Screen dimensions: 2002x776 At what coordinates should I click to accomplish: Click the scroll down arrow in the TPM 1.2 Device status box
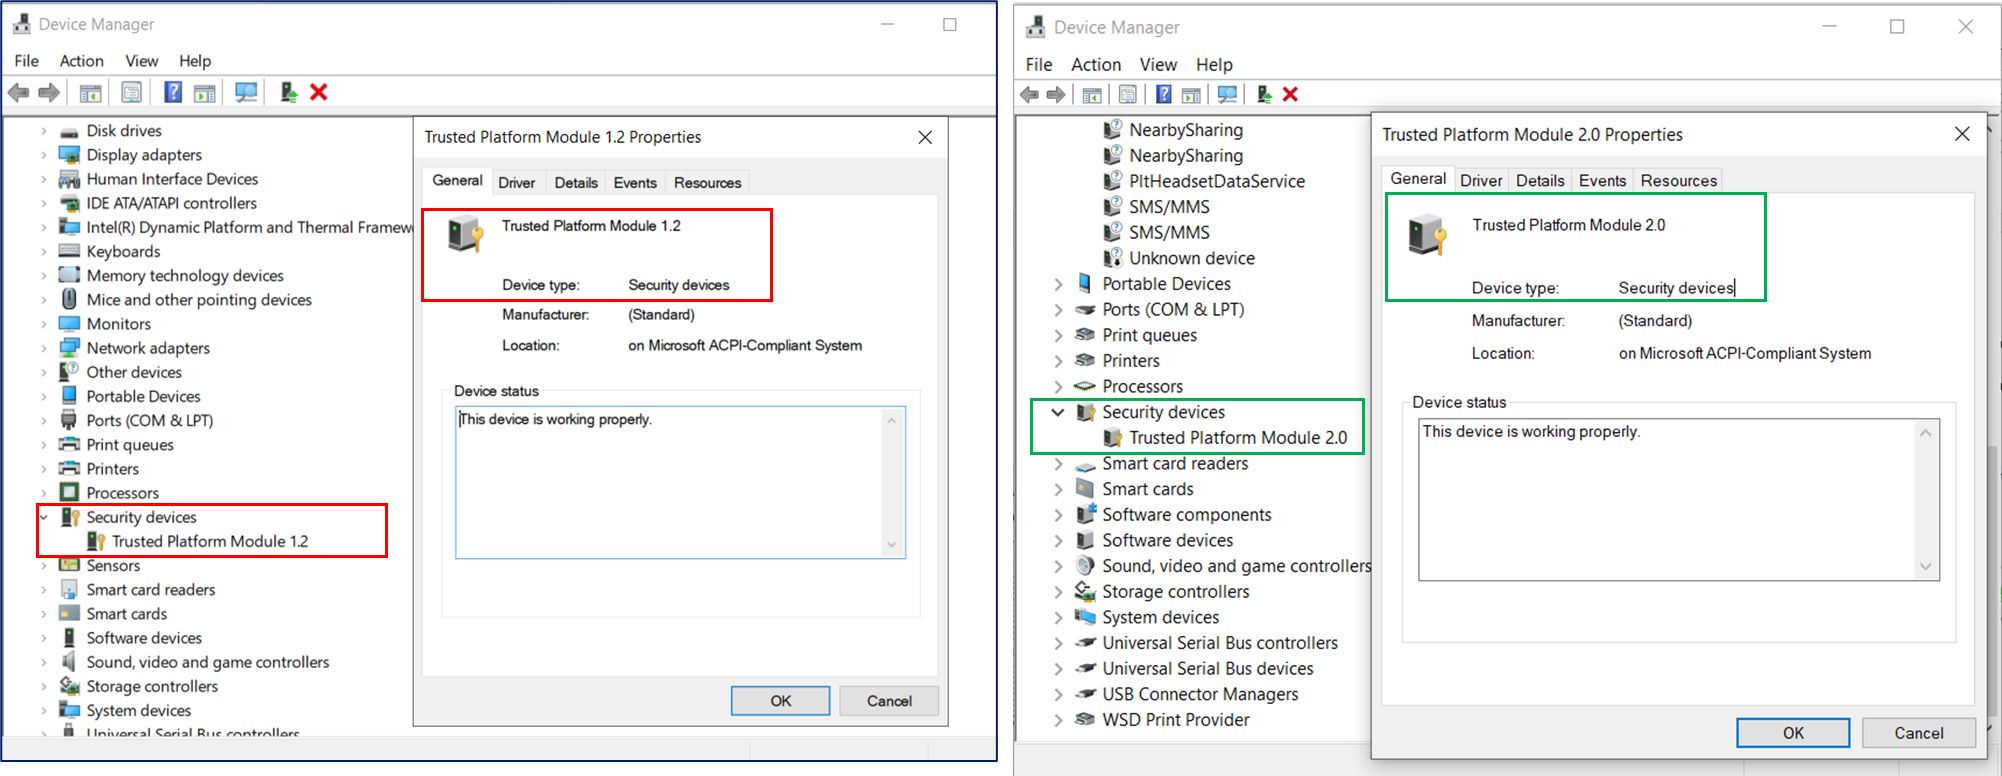pyautogui.click(x=891, y=545)
